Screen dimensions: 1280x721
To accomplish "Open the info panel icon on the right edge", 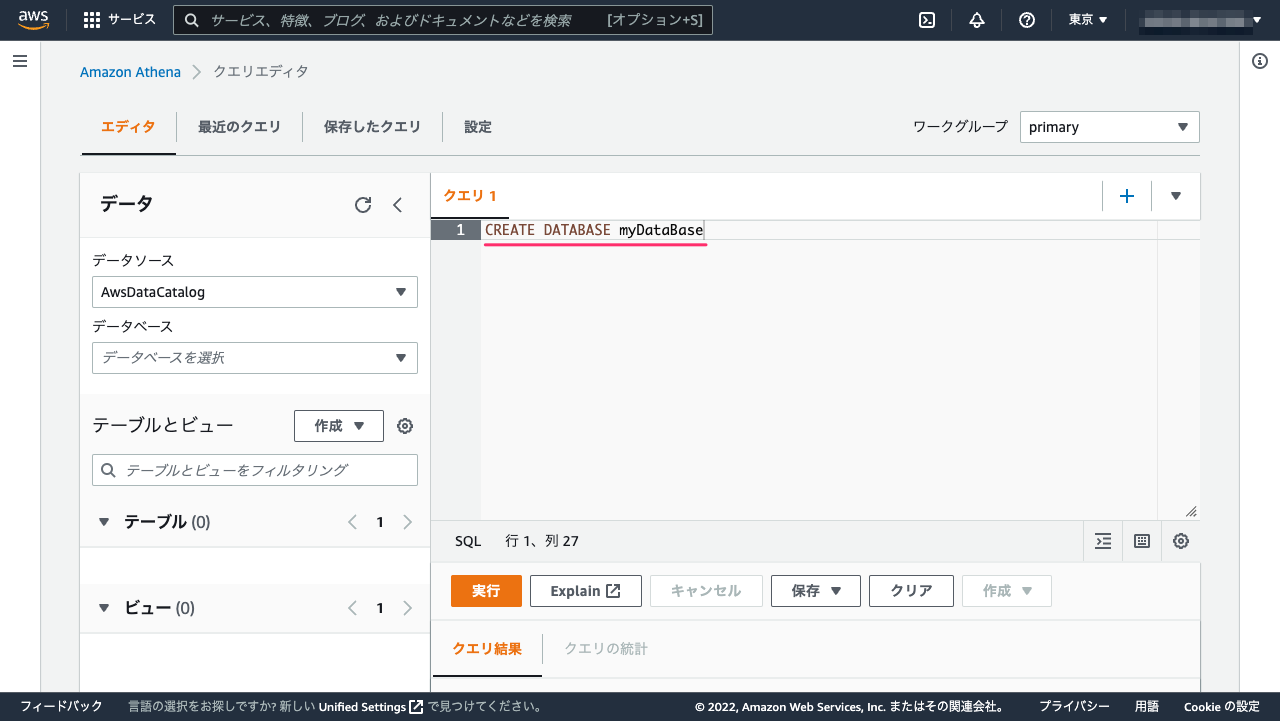I will point(1260,62).
